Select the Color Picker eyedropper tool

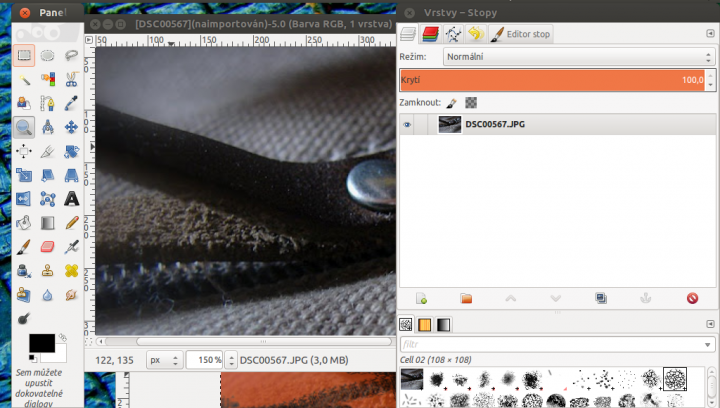(71, 103)
